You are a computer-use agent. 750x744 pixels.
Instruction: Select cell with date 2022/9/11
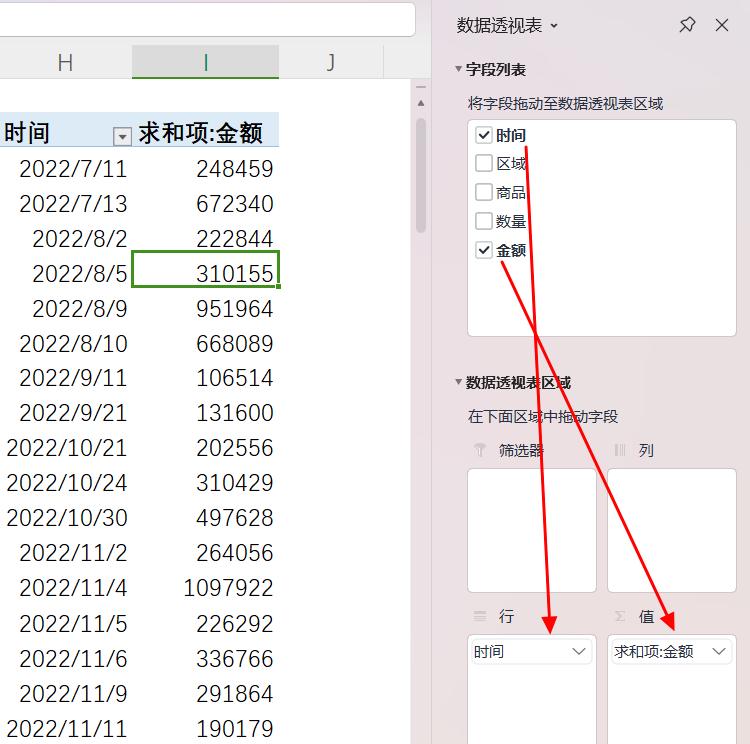click(x=66, y=378)
